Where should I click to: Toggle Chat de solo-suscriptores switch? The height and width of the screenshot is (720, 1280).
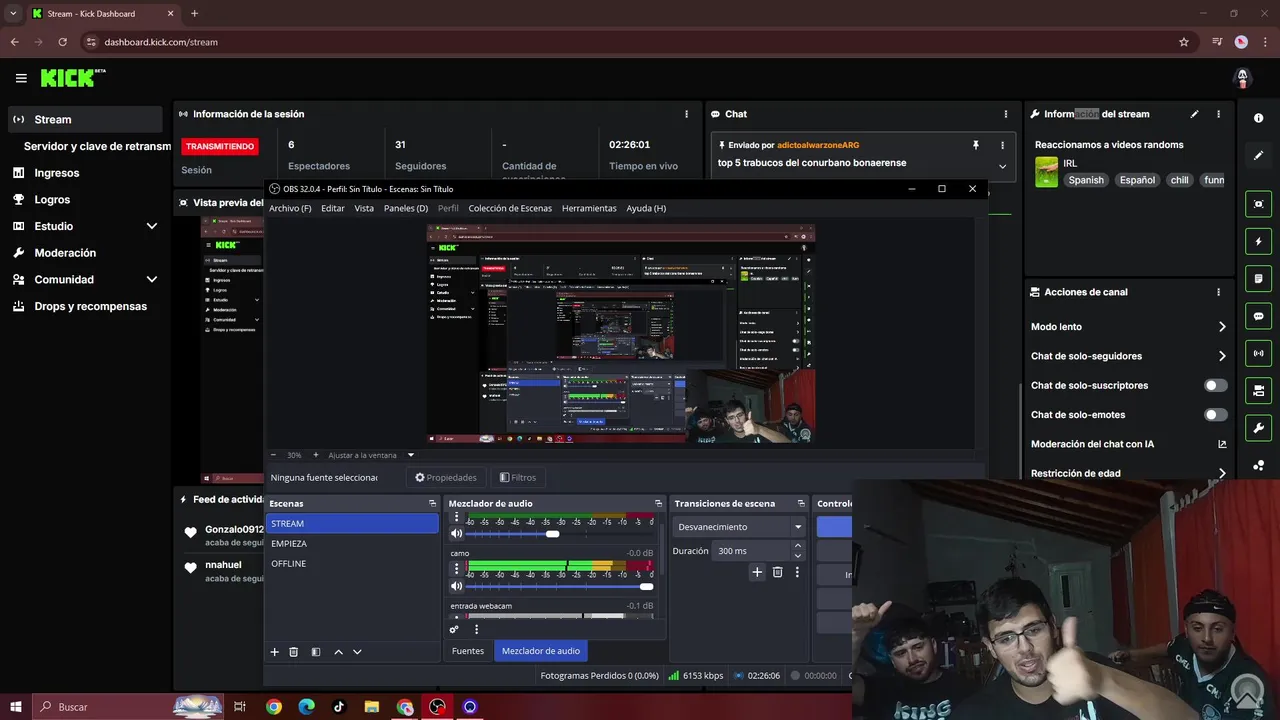pyautogui.click(x=1215, y=385)
